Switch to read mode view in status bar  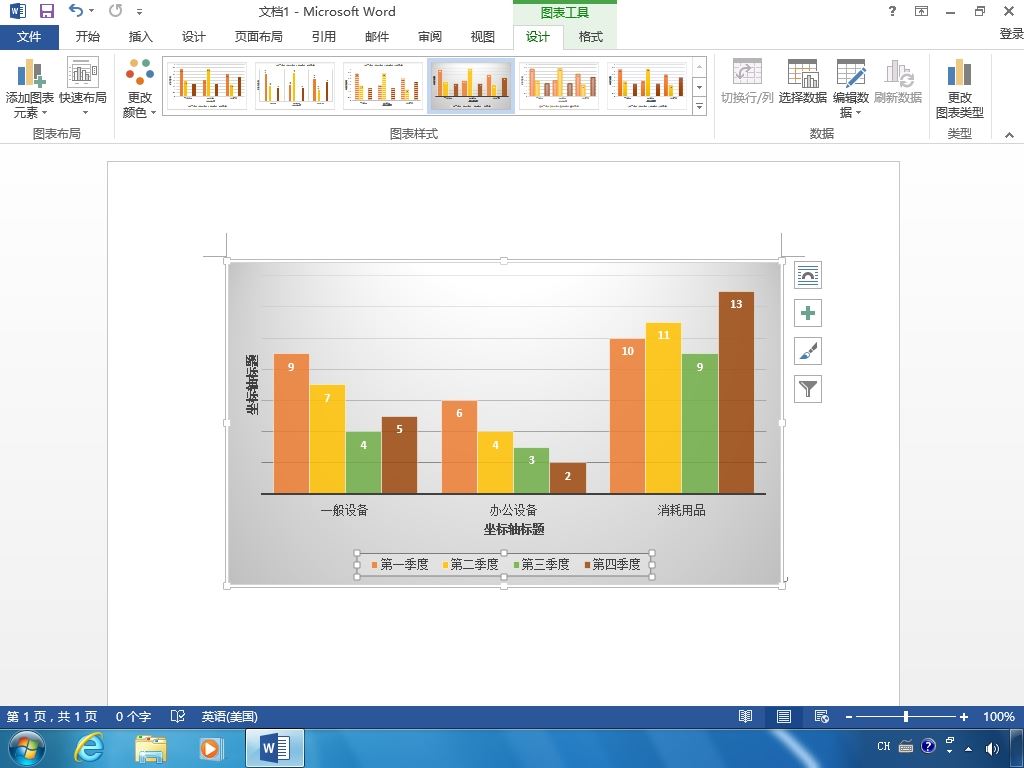(745, 716)
